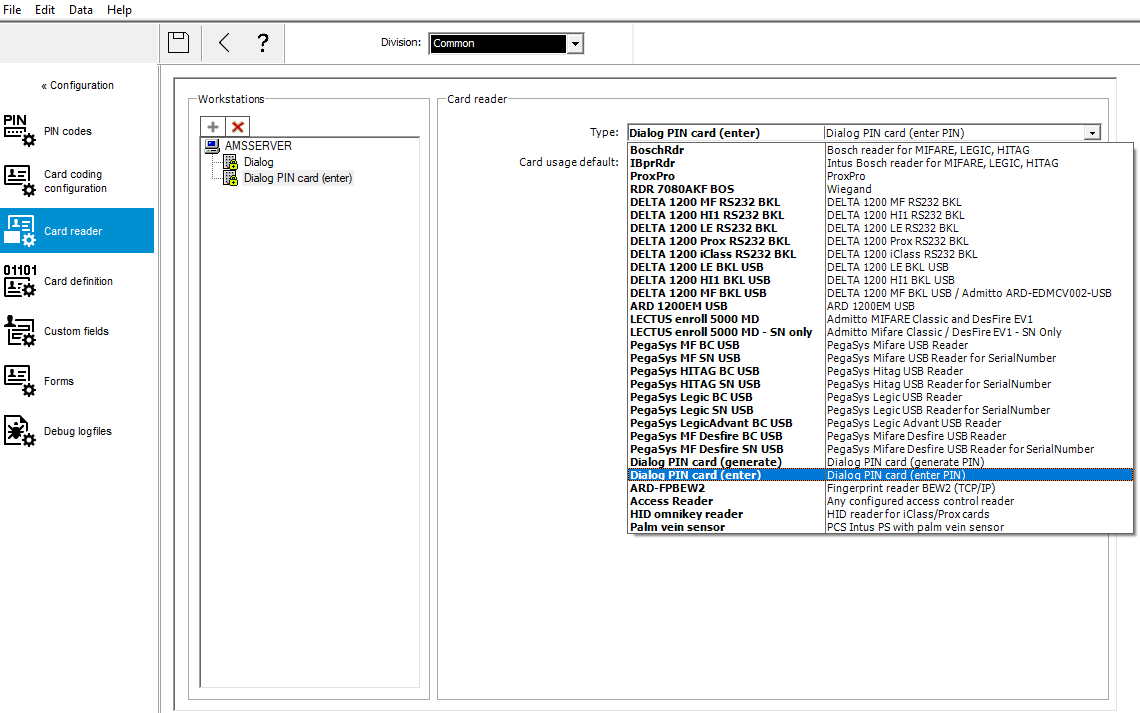Open Help question mark icon

(262, 42)
